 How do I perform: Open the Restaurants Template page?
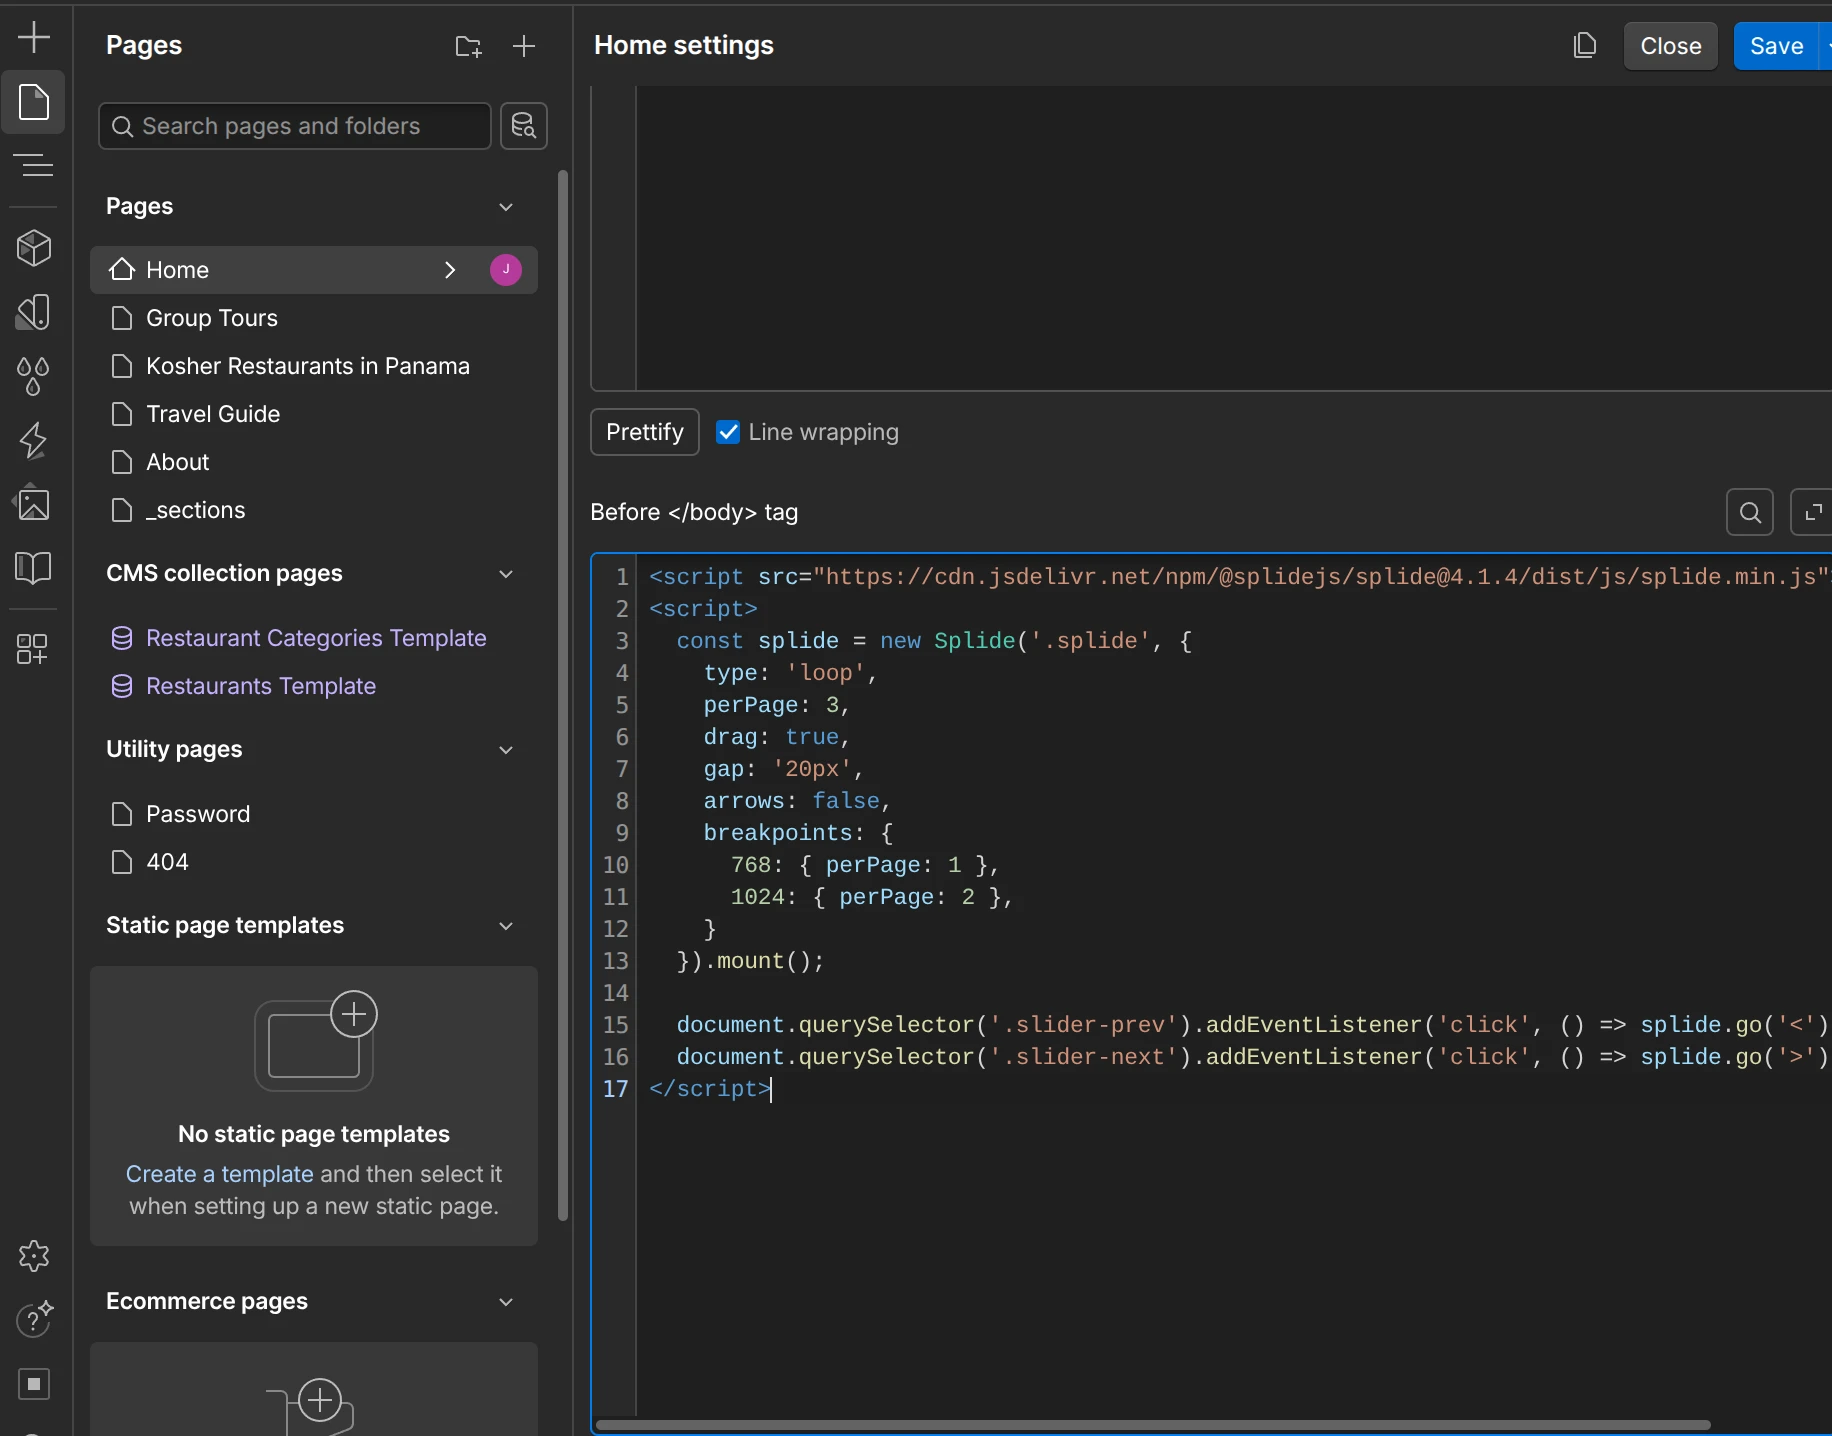[x=314, y=686]
